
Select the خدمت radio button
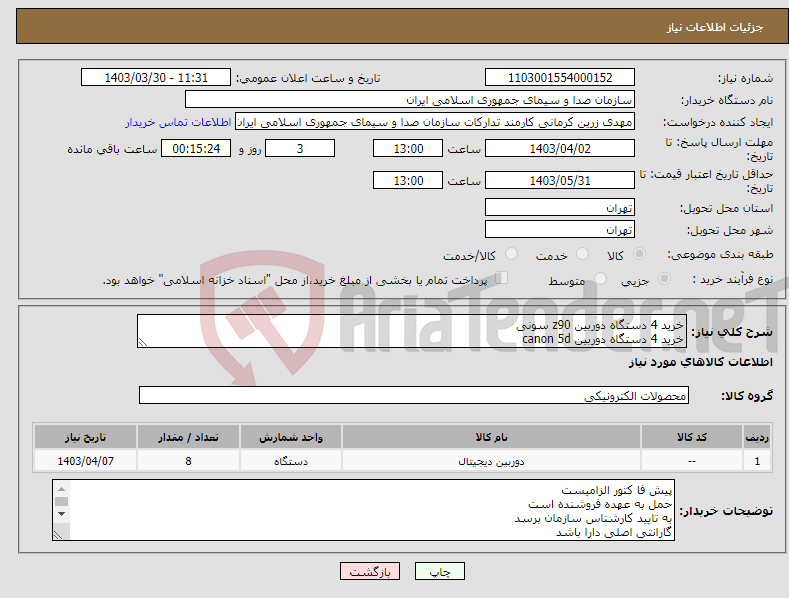[582, 254]
